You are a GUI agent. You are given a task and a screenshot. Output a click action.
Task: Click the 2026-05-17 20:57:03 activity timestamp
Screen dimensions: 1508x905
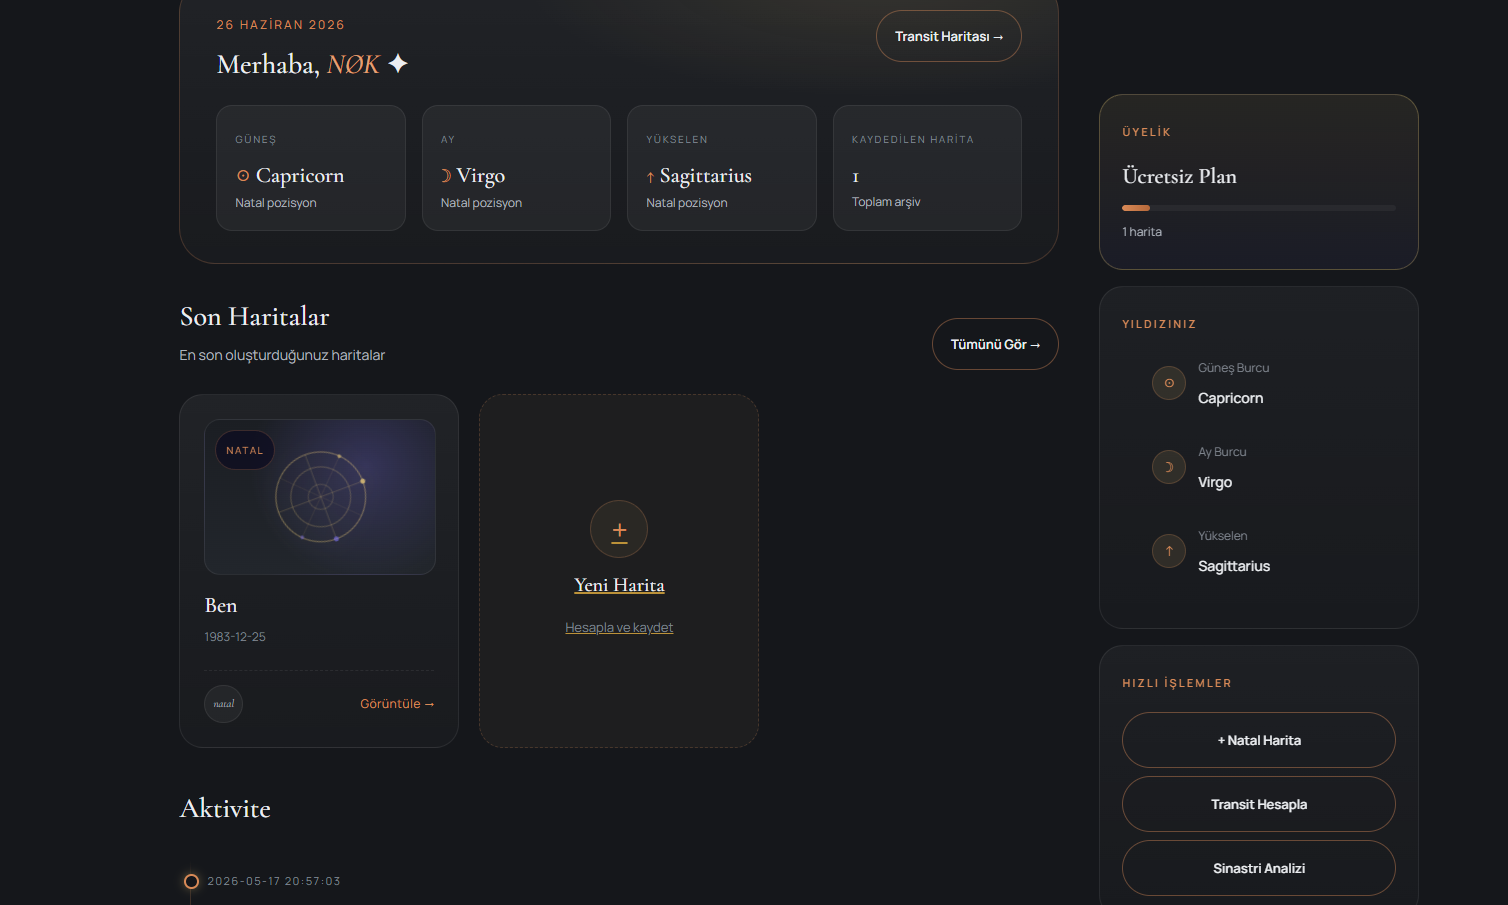tap(274, 881)
